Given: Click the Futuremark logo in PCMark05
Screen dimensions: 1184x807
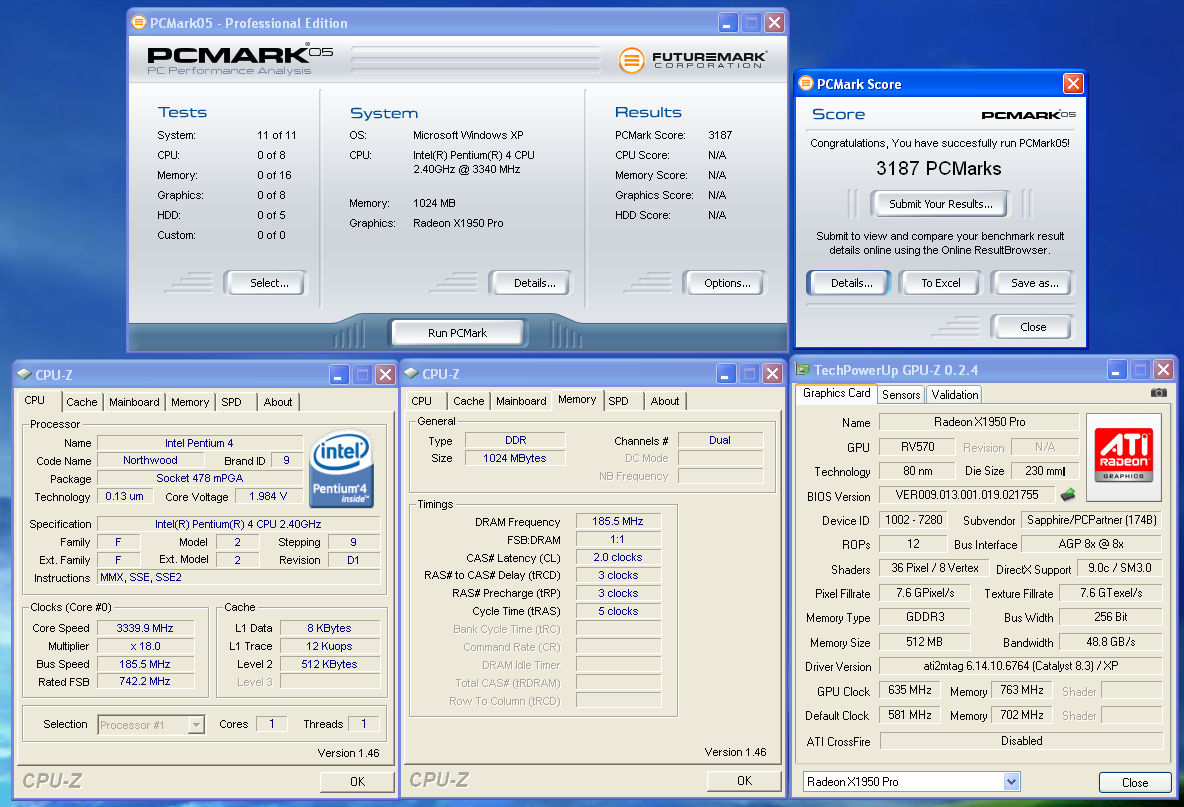Looking at the screenshot, I should (x=692, y=60).
